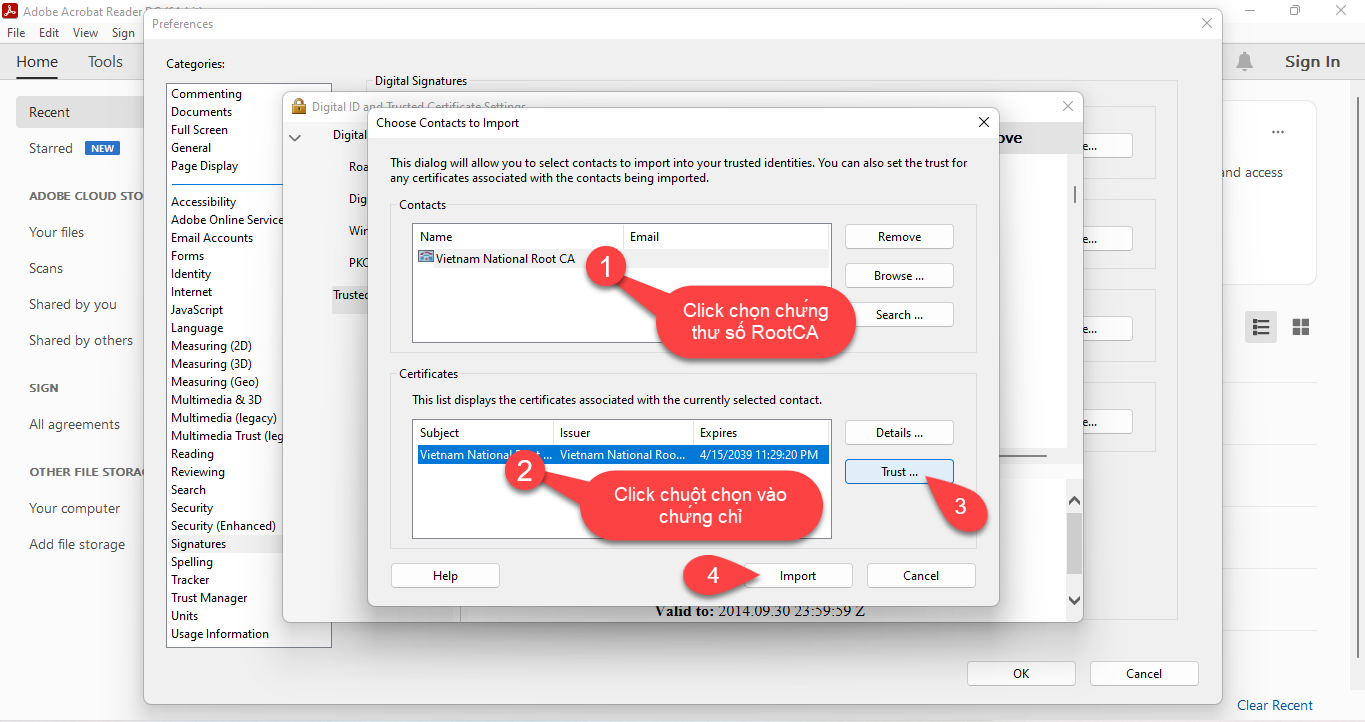The width and height of the screenshot is (1365, 722).
Task: Open the Sign menu in Acrobat
Action: 123,33
